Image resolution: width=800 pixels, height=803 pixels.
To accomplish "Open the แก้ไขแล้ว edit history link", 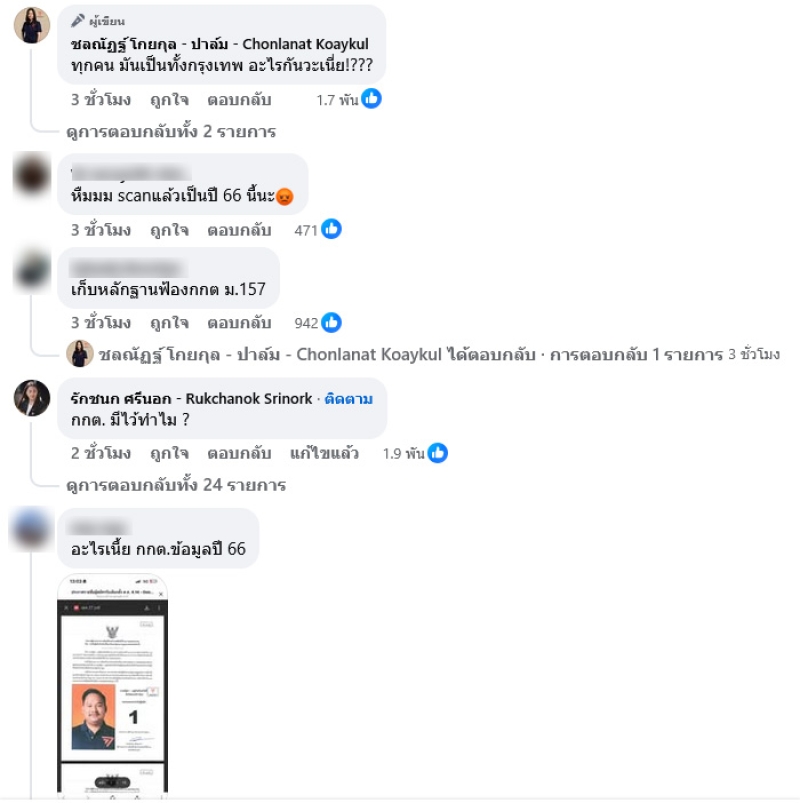I will click(324, 453).
